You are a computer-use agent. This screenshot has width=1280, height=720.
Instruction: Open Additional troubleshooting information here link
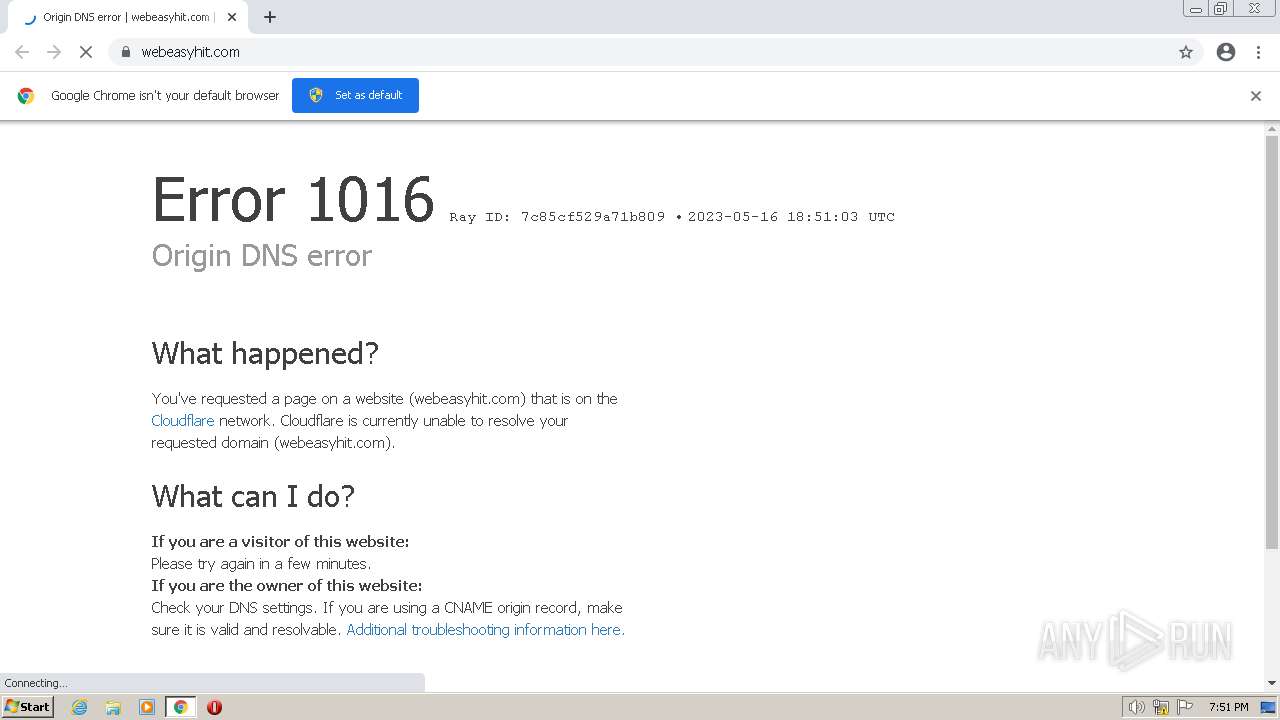pyautogui.click(x=485, y=630)
